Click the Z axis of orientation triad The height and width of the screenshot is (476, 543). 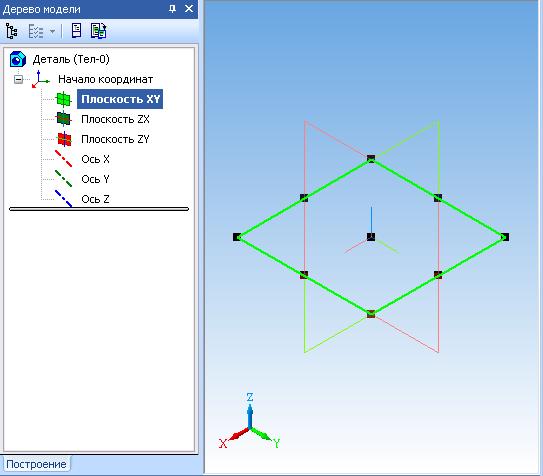[x=250, y=412]
